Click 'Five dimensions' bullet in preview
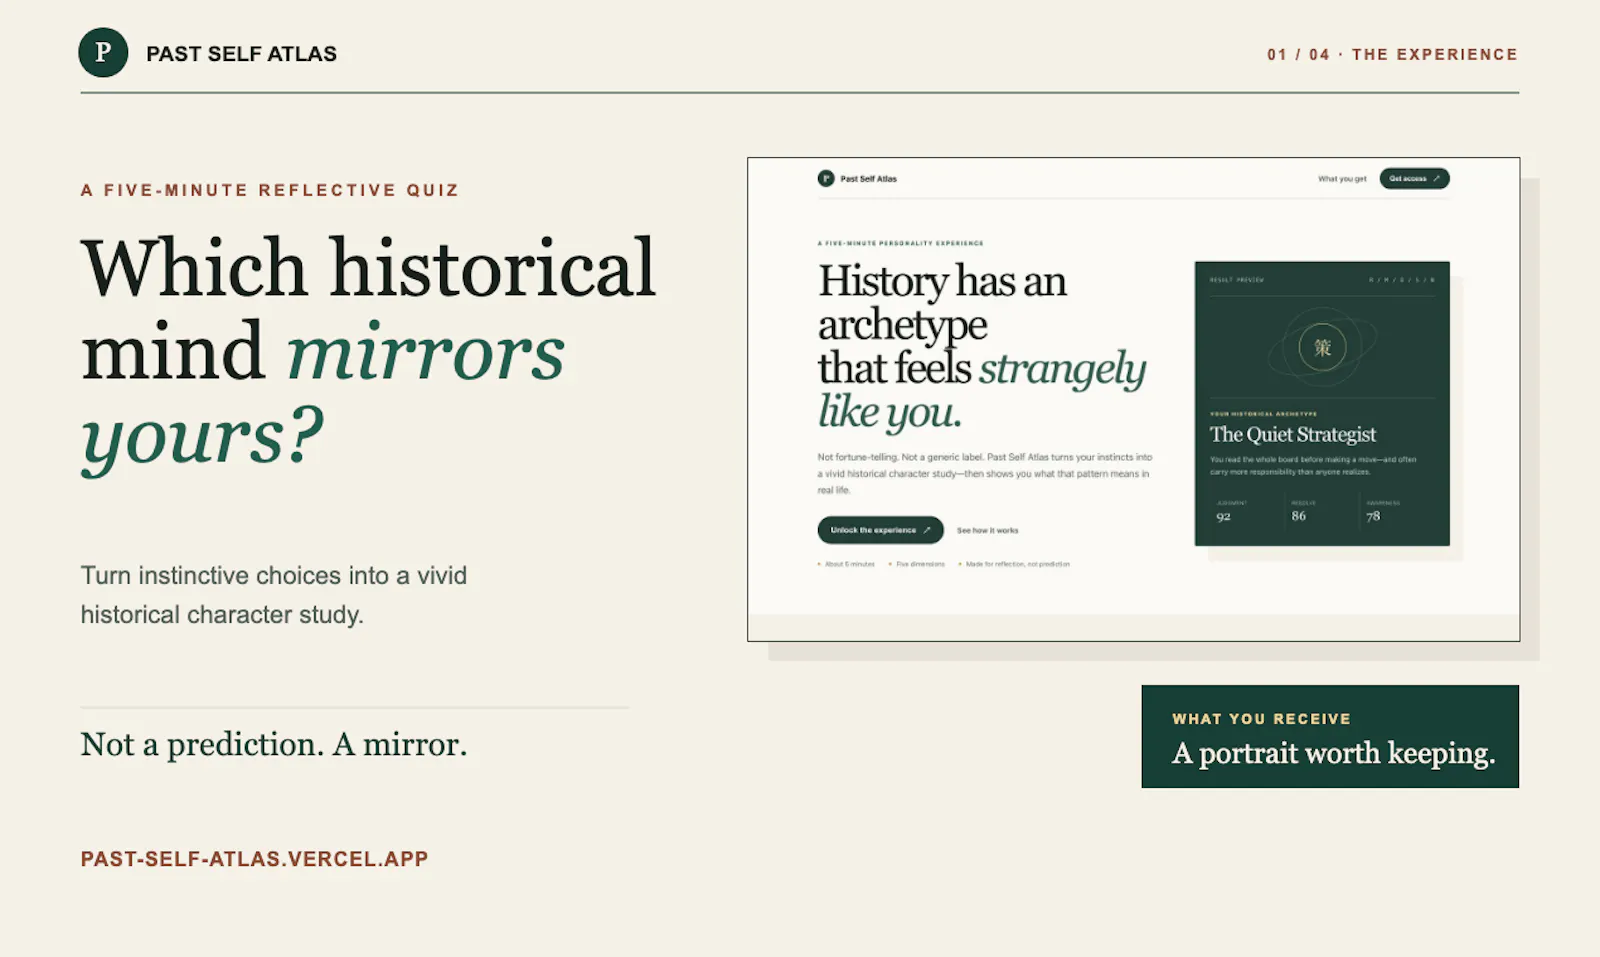The image size is (1600, 957). [917, 564]
